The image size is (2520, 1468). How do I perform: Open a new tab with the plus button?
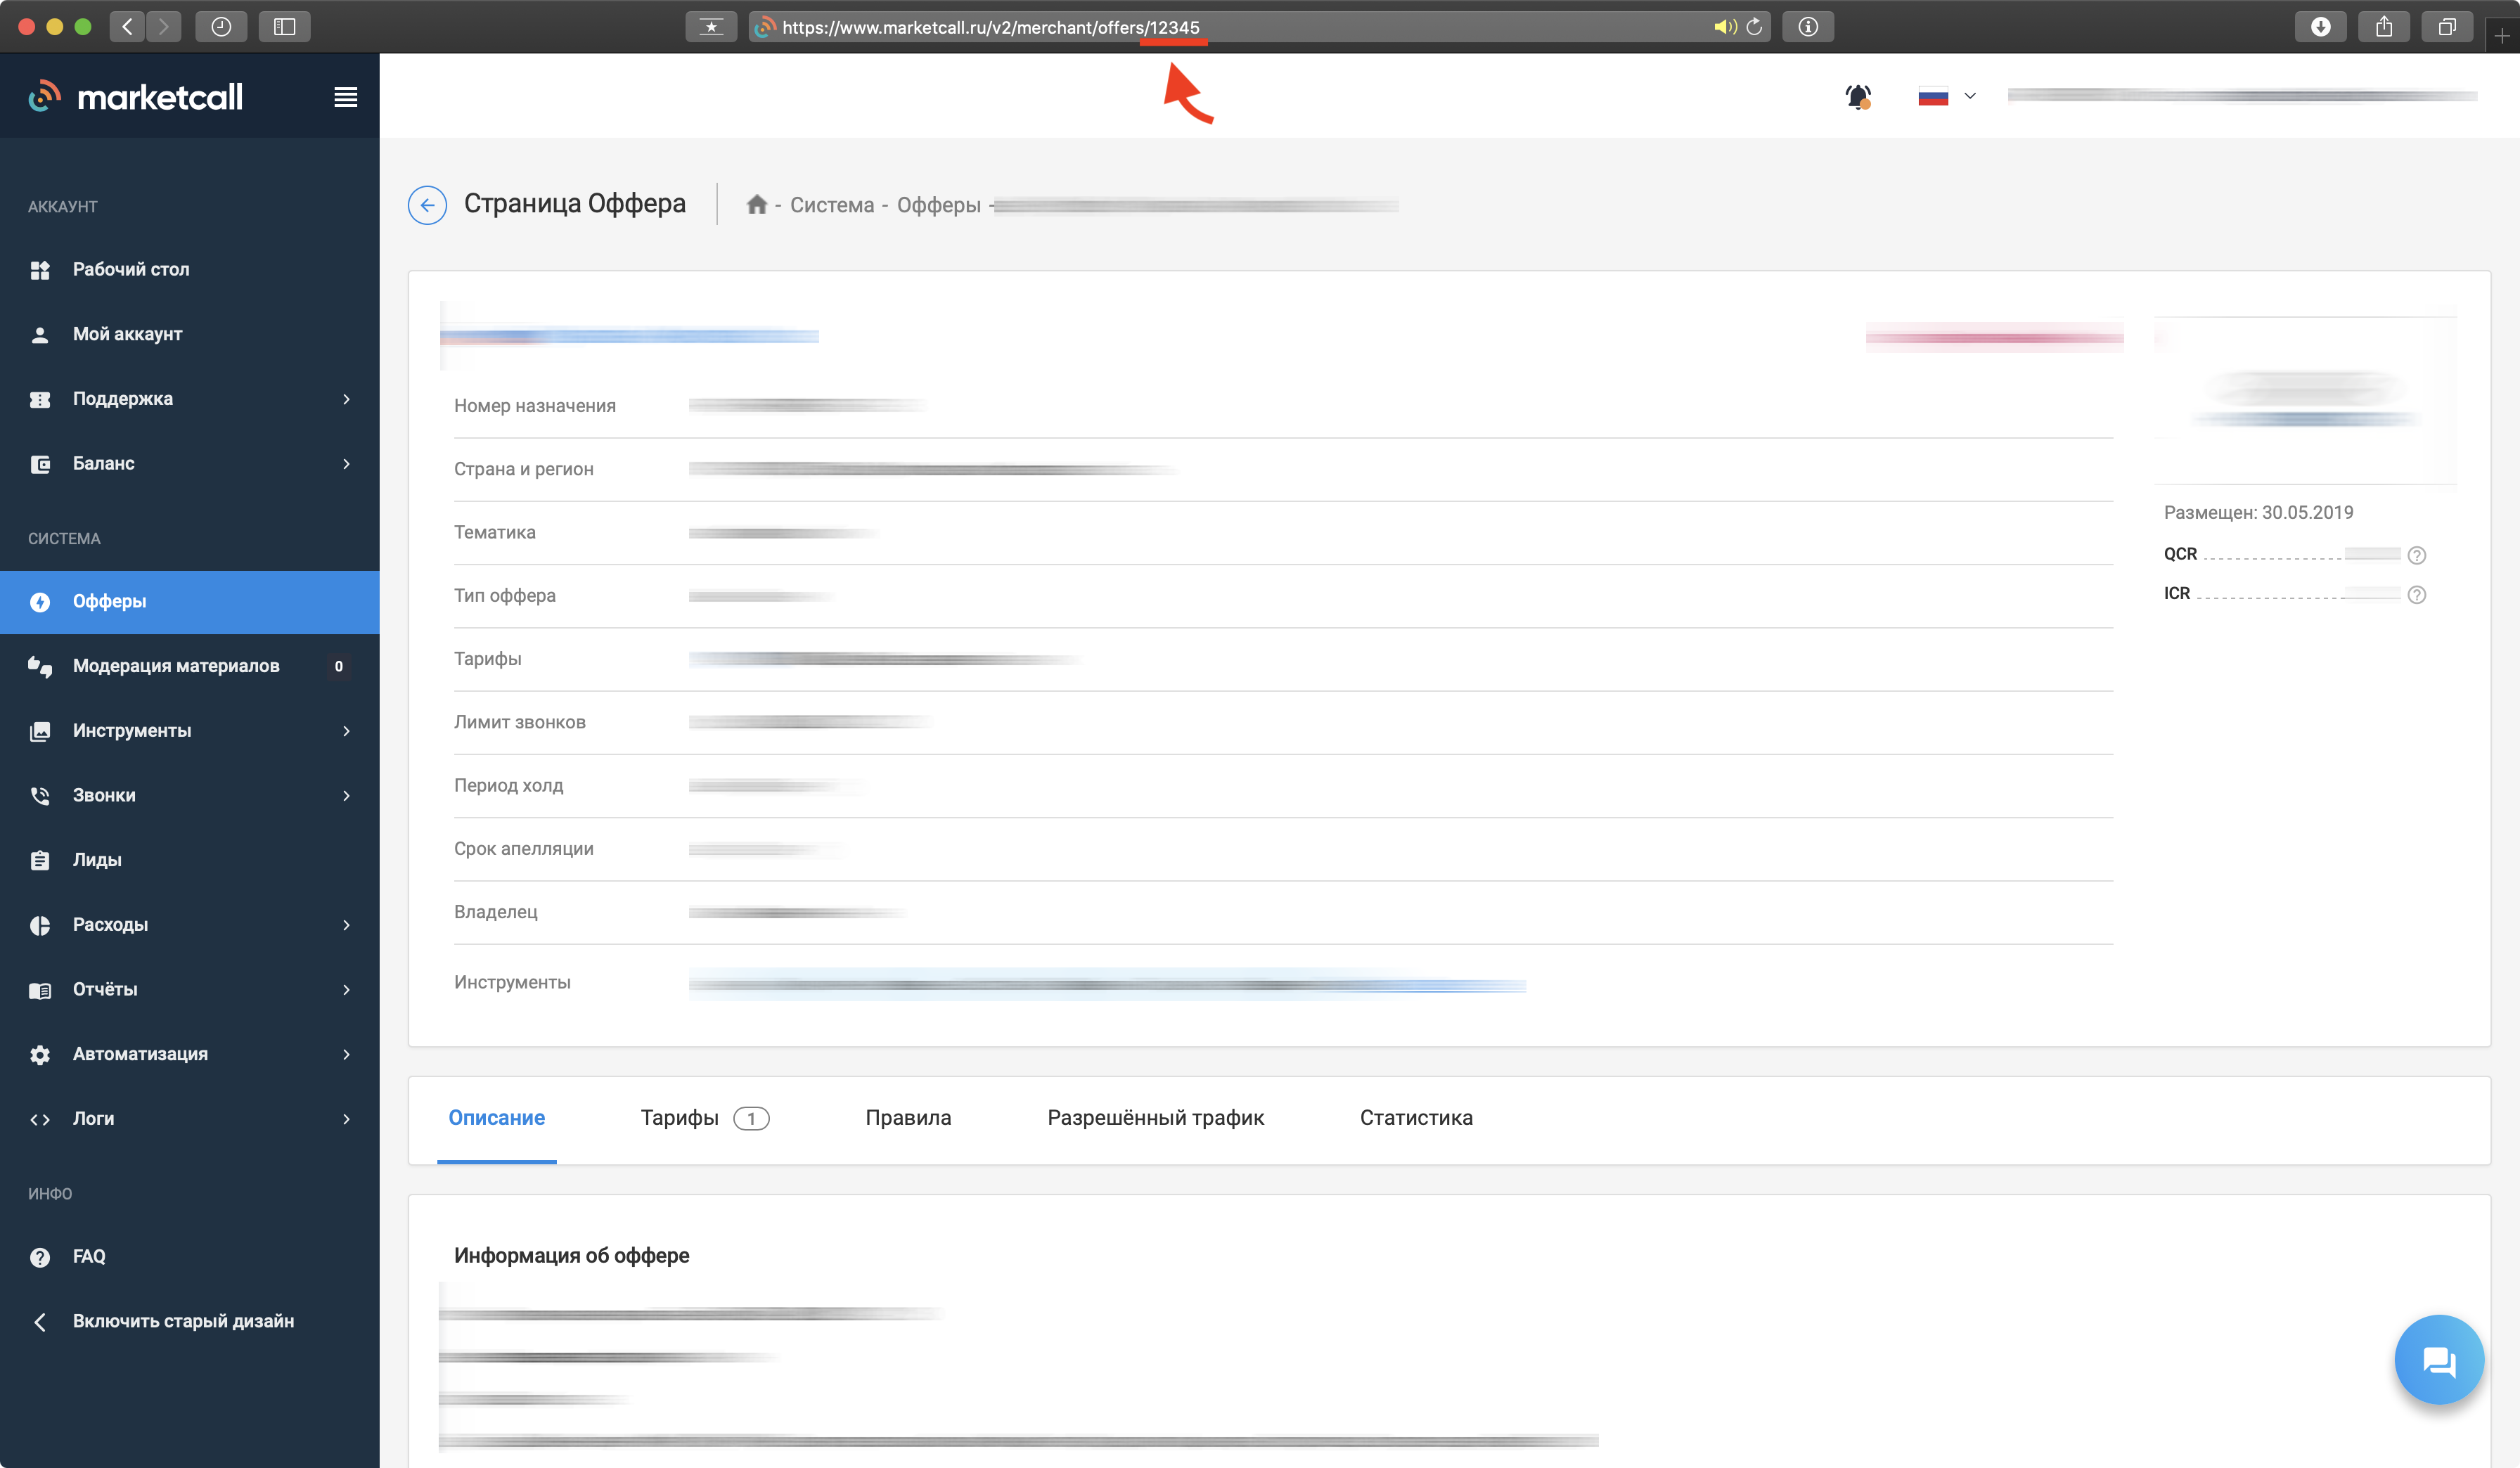tap(2502, 35)
